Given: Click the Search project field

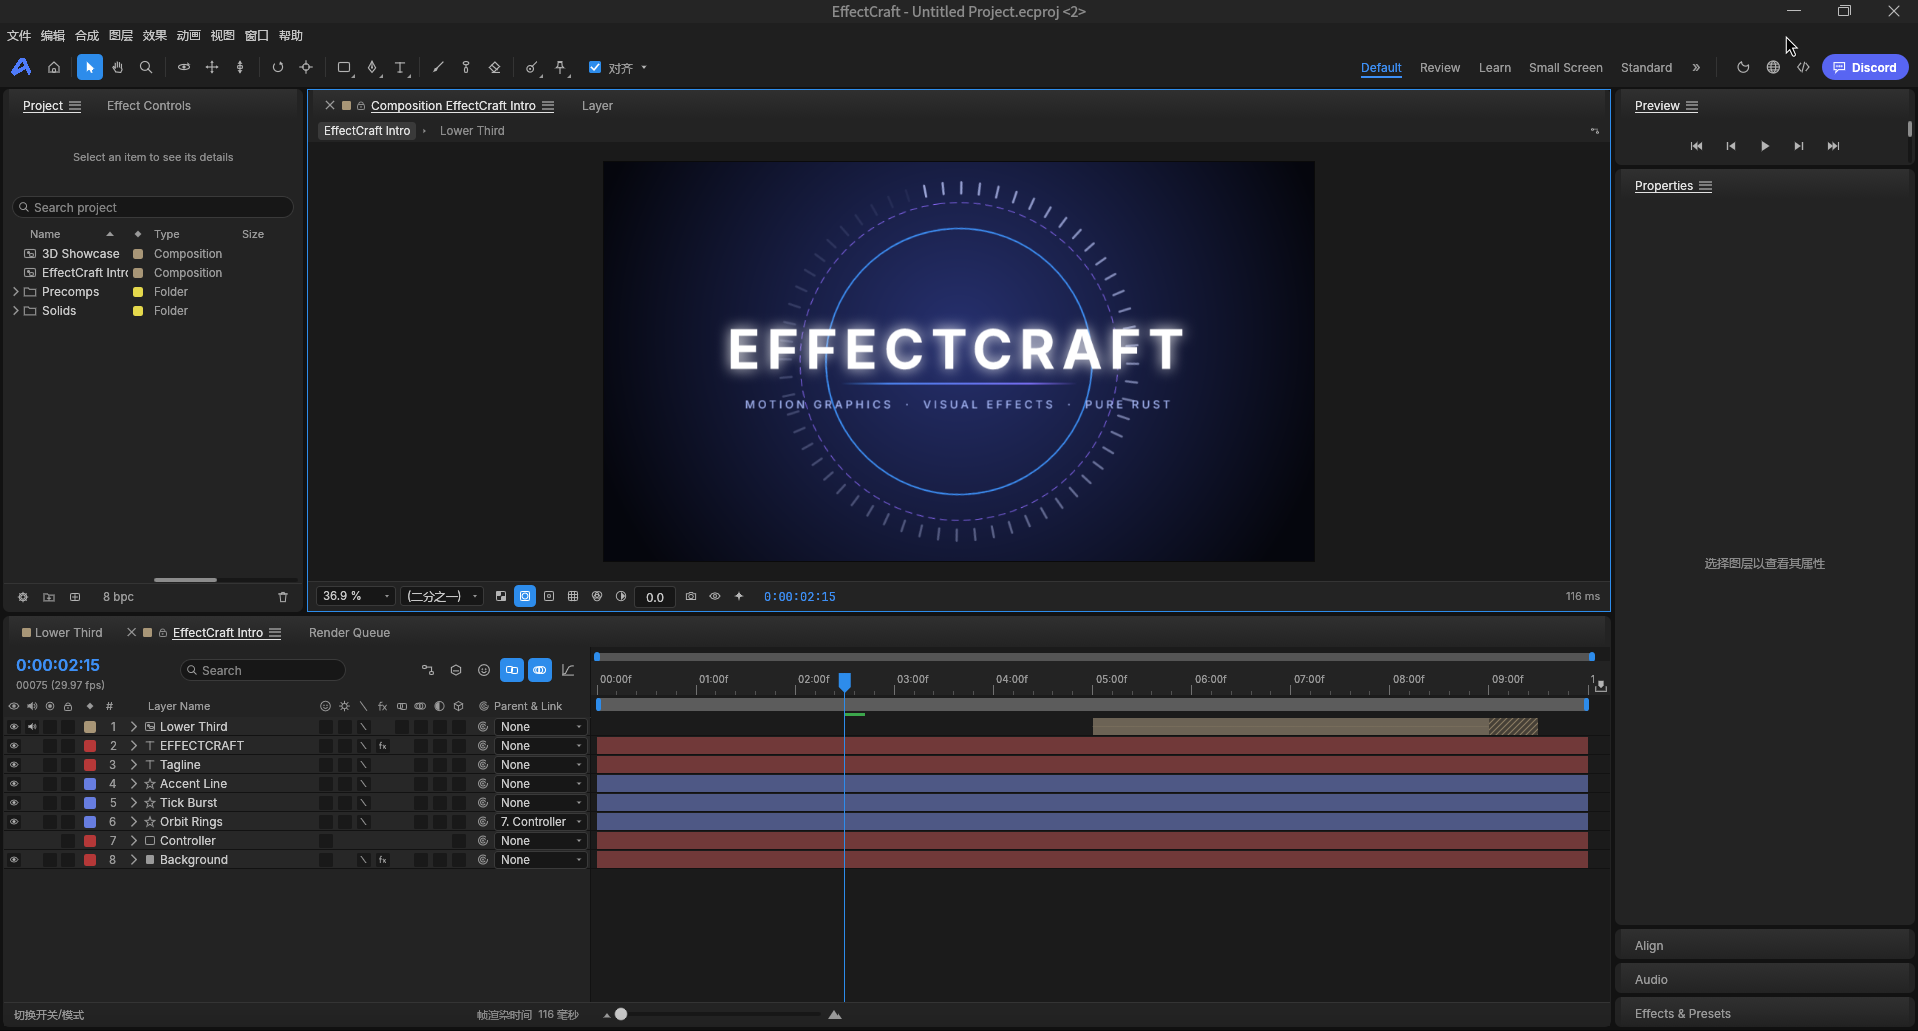Looking at the screenshot, I should click(x=153, y=207).
